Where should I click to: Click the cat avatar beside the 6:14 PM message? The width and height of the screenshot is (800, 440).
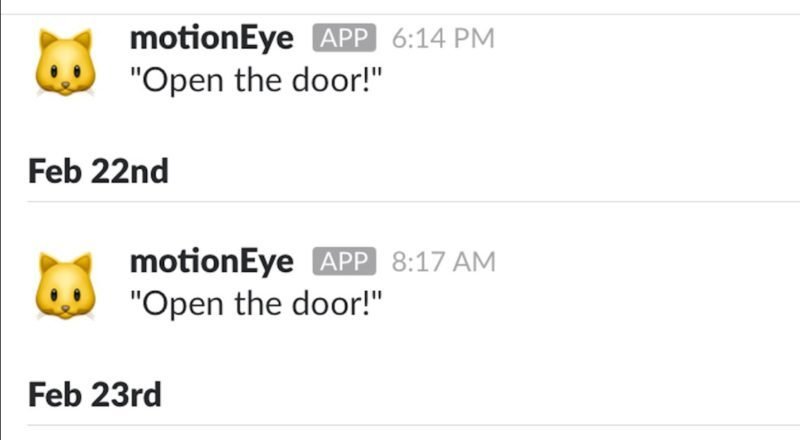coord(65,61)
